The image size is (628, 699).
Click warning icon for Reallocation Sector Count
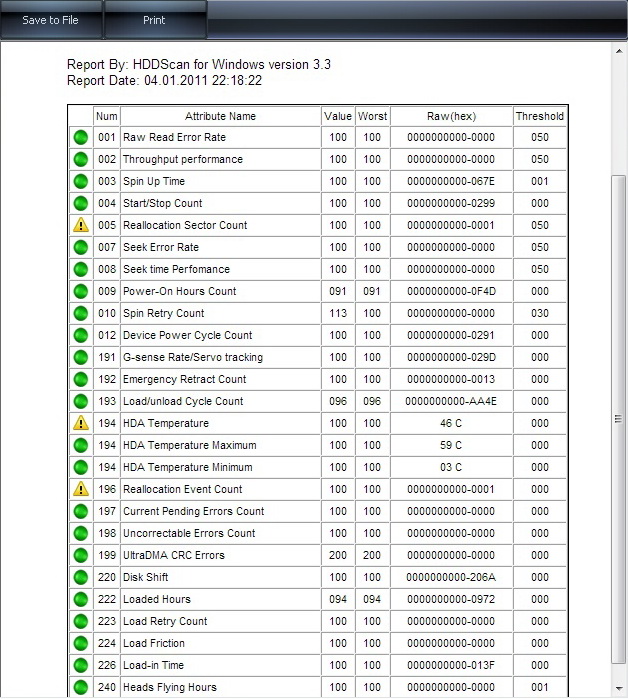point(81,225)
